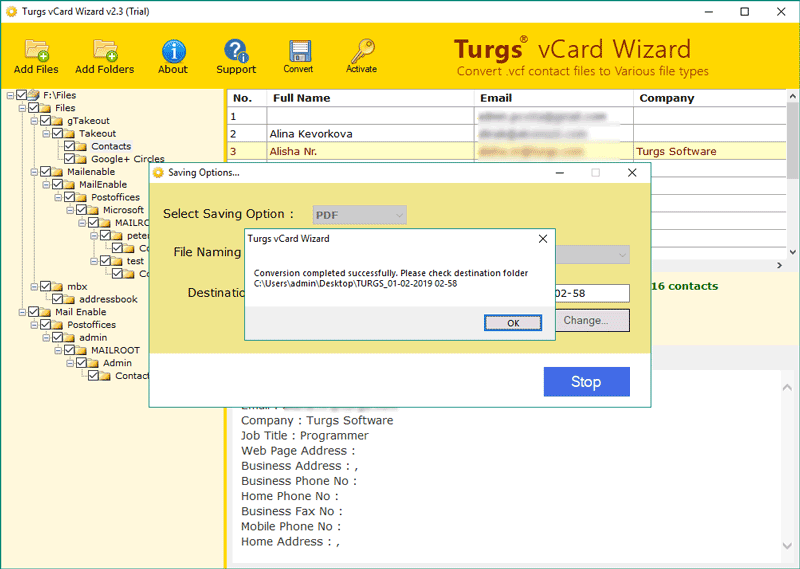Viewport: 800px width, 569px height.
Task: Select the Alina Kevorkova contact row
Action: pos(506,134)
